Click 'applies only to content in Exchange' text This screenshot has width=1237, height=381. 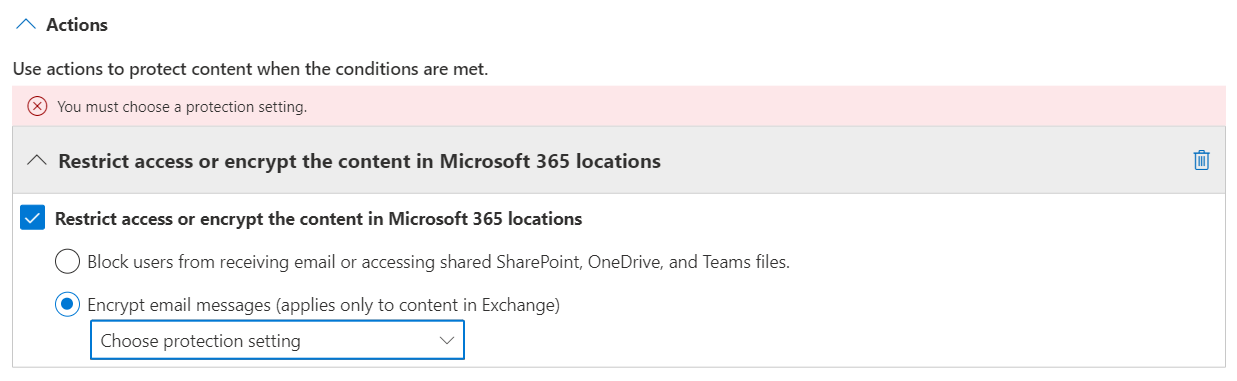coord(417,305)
